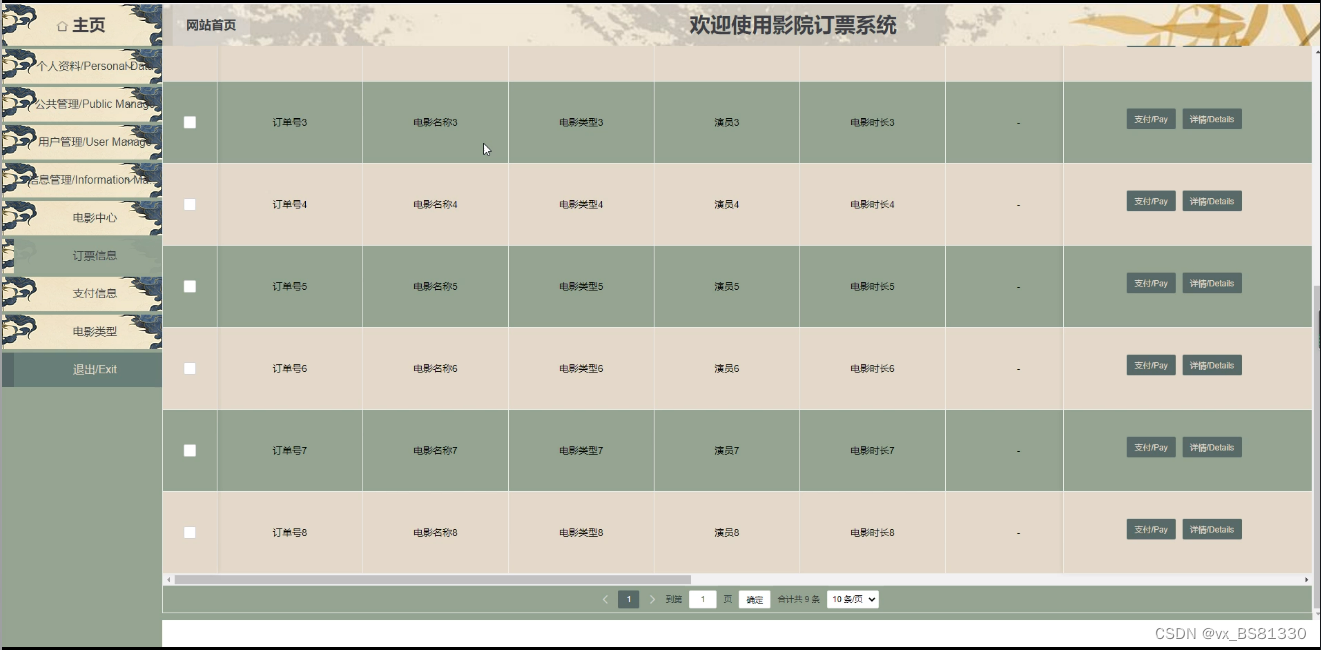Open 电影中心 in the sidebar
Viewport: 1321px width, 650px height.
81,217
